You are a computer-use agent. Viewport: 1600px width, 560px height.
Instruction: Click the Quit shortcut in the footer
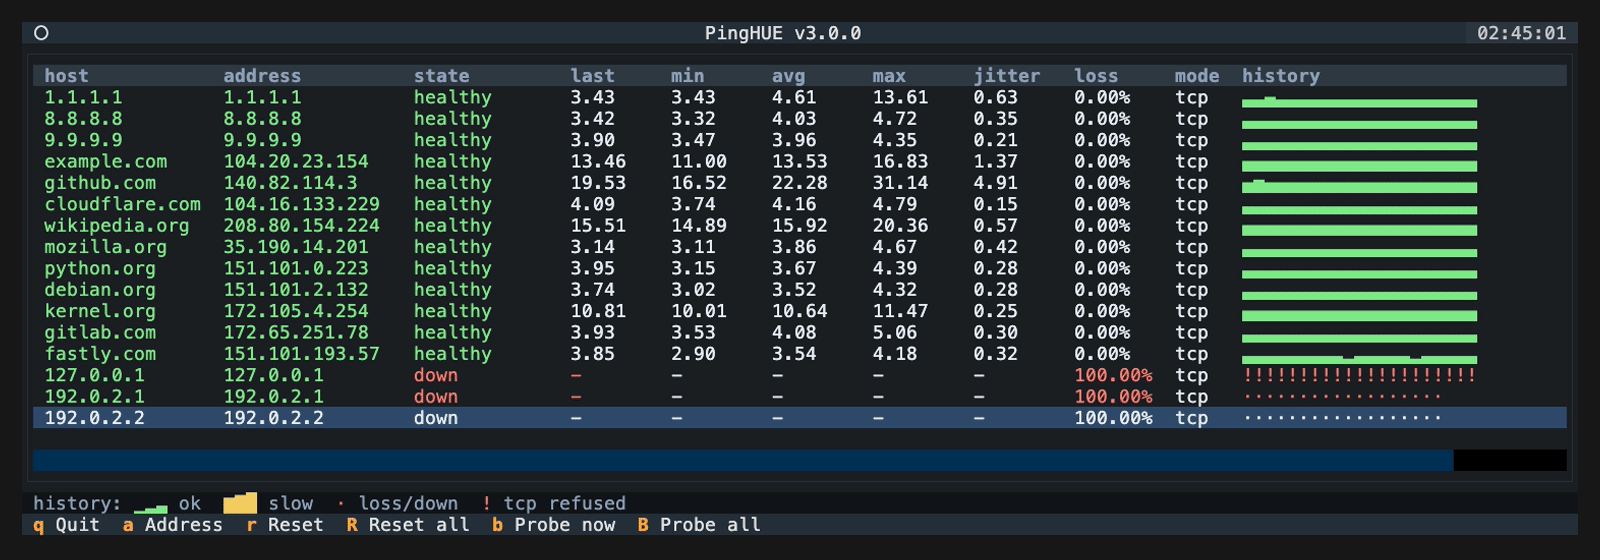[66, 525]
